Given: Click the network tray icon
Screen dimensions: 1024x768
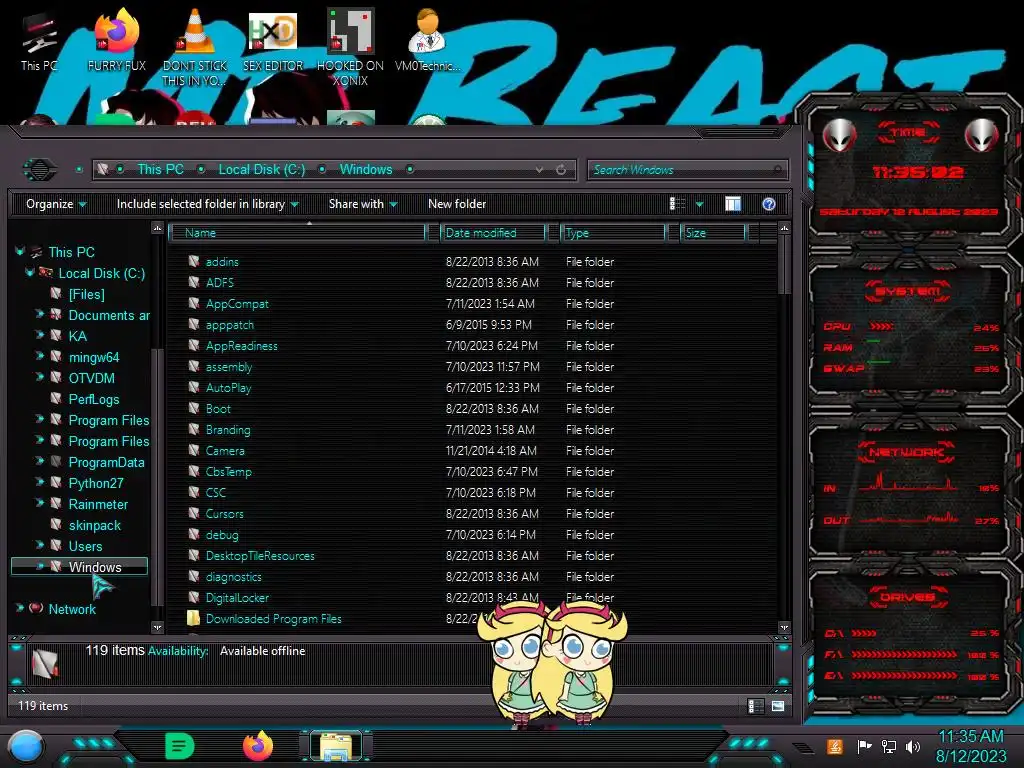Looking at the screenshot, I should tap(889, 746).
